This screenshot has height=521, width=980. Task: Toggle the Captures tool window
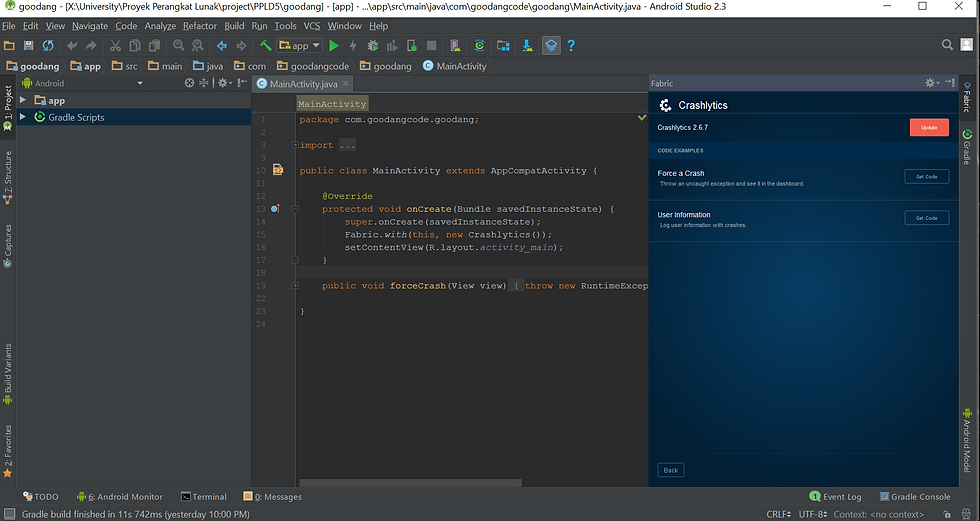pyautogui.click(x=8, y=246)
